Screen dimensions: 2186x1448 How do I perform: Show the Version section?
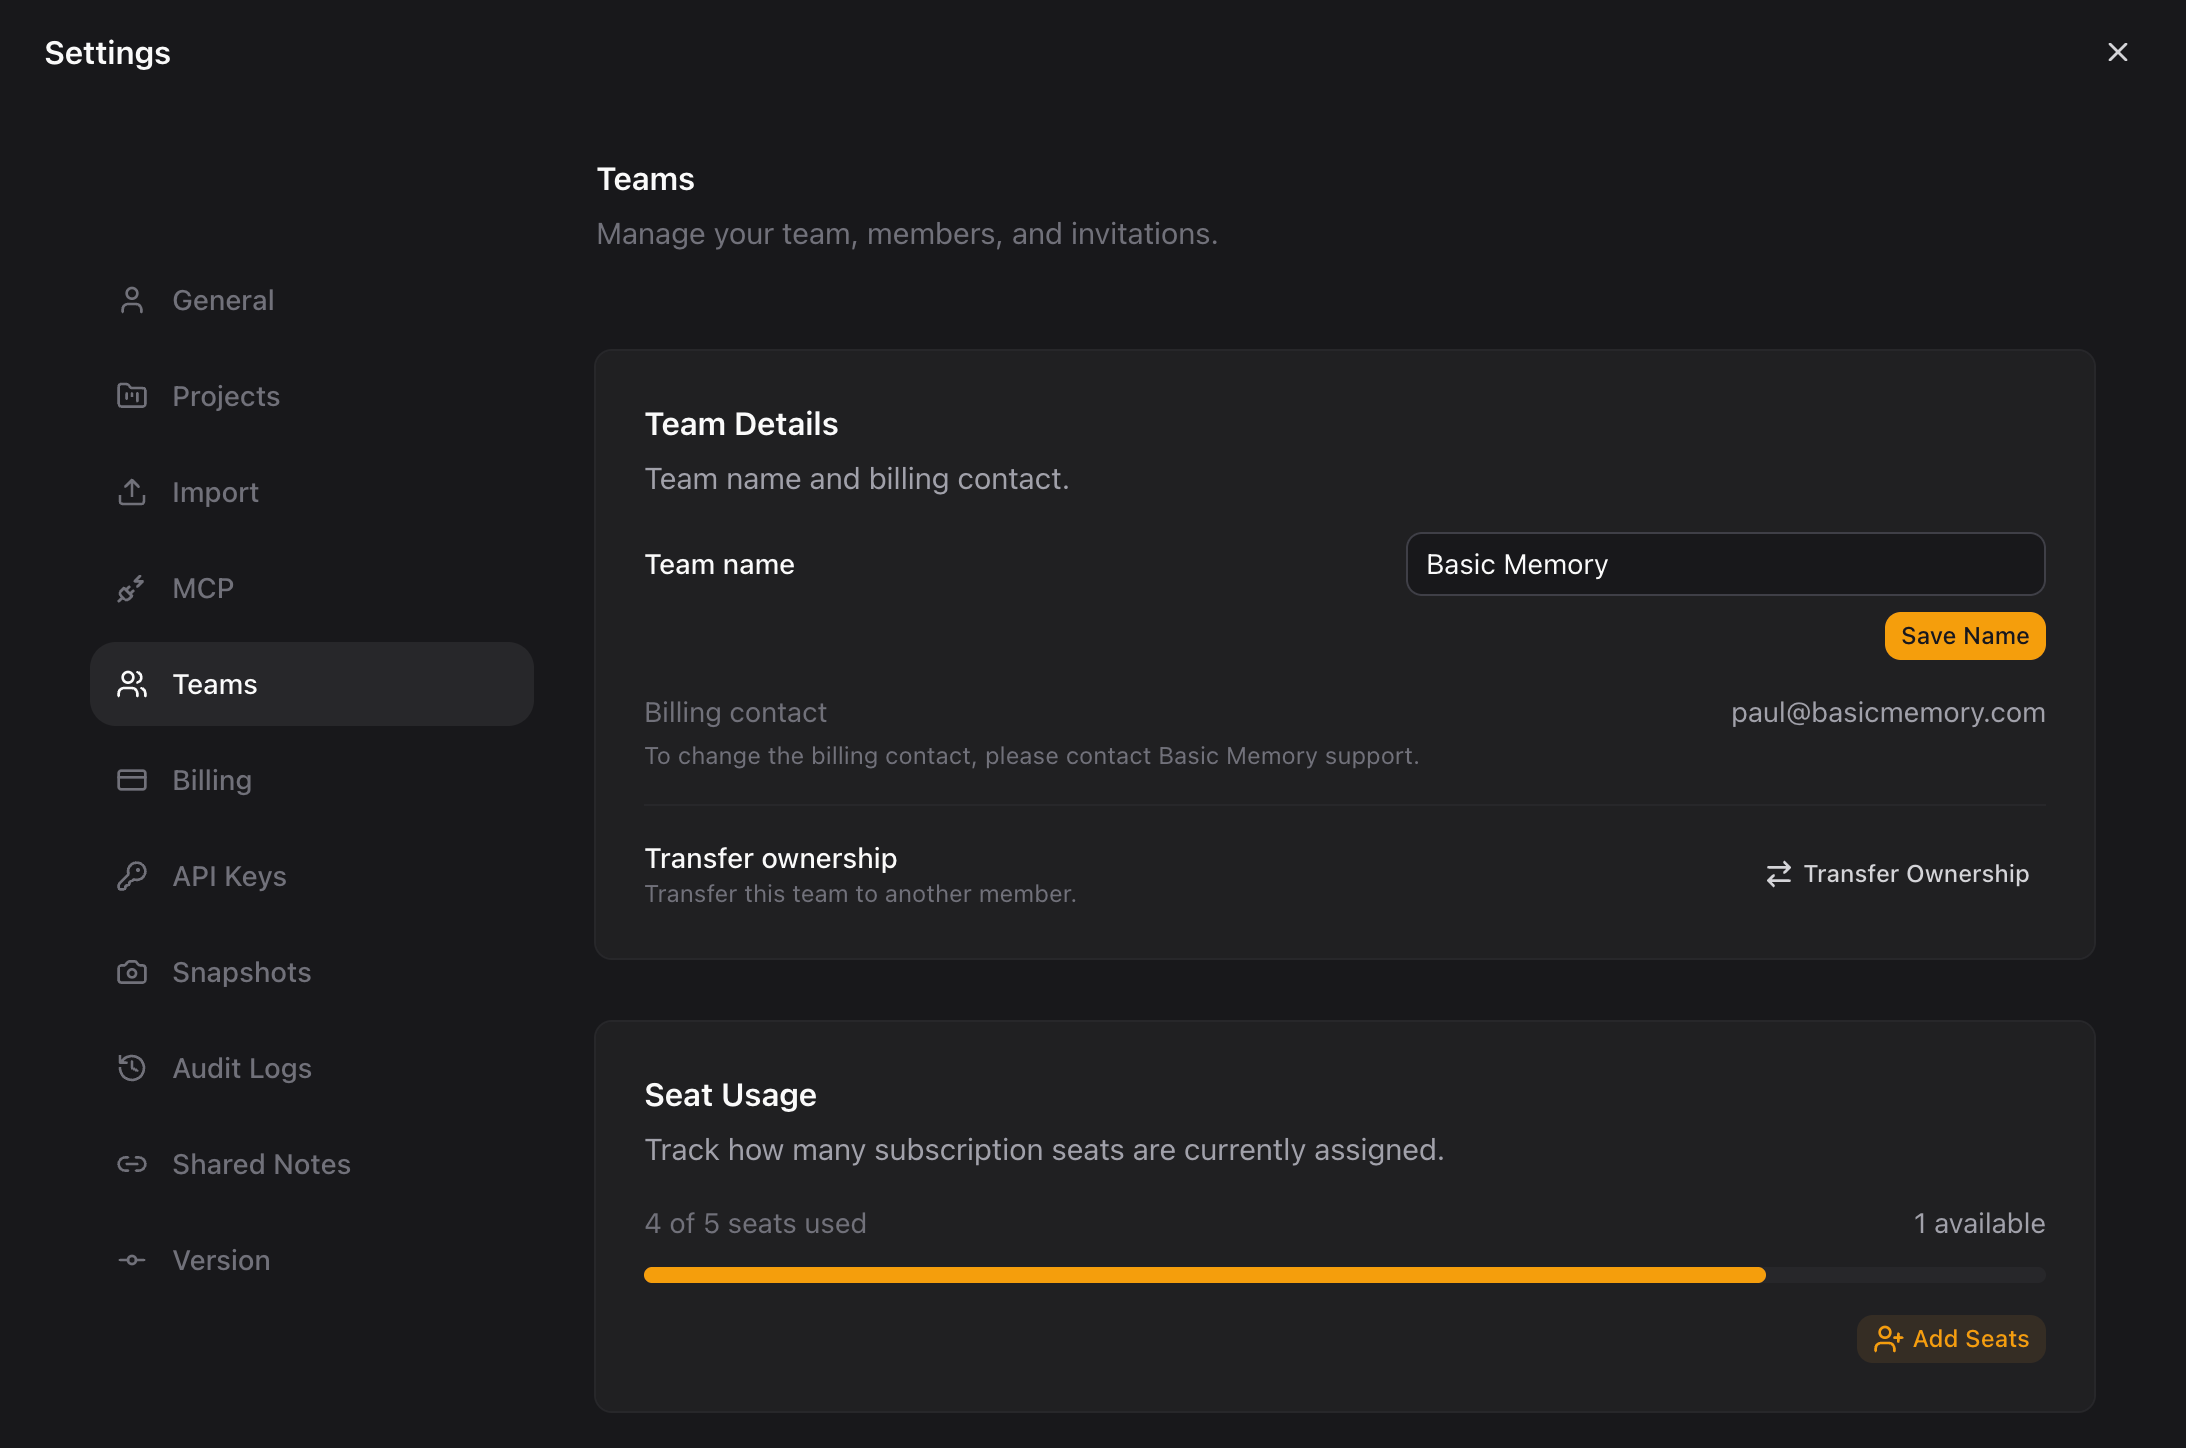pos(312,1260)
